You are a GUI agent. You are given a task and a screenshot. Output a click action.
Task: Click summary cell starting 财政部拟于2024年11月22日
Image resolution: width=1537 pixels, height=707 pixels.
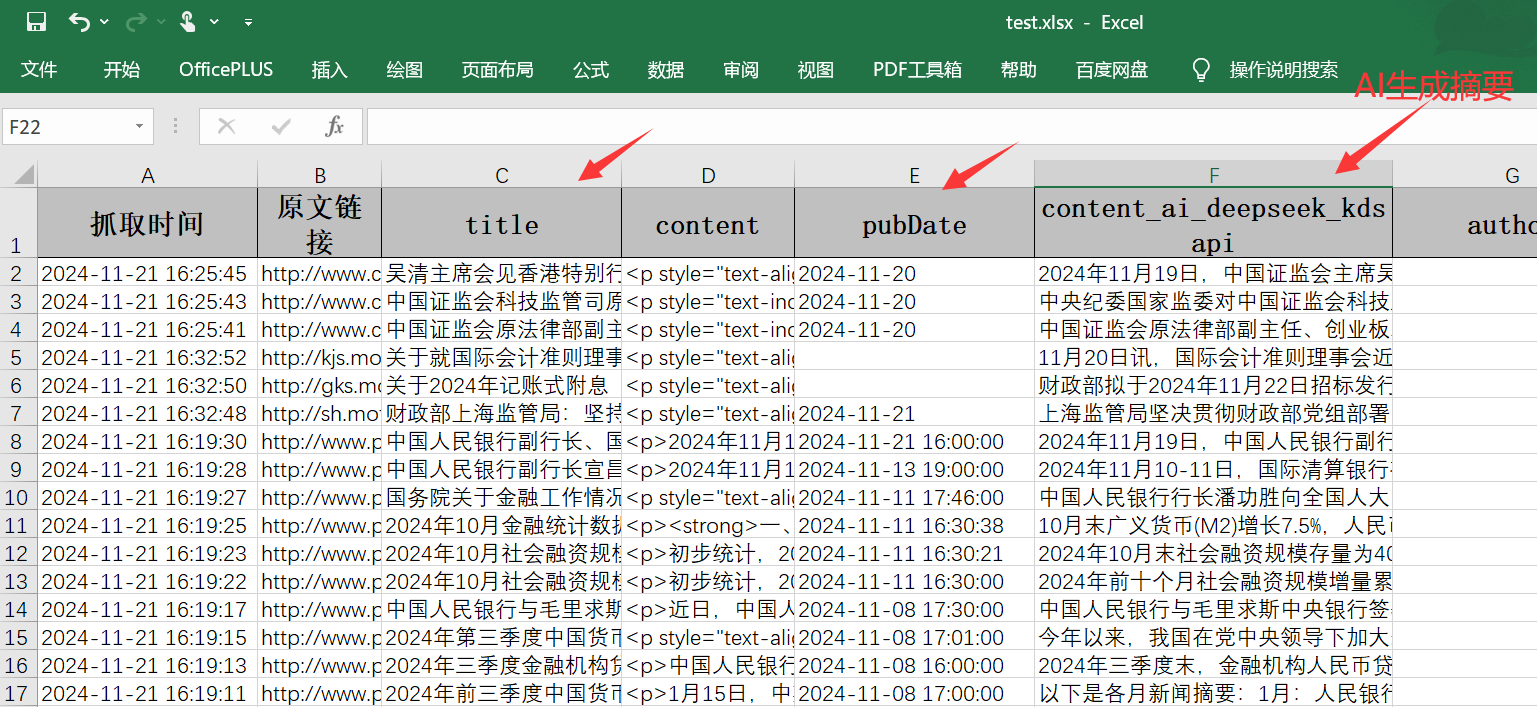[1213, 385]
